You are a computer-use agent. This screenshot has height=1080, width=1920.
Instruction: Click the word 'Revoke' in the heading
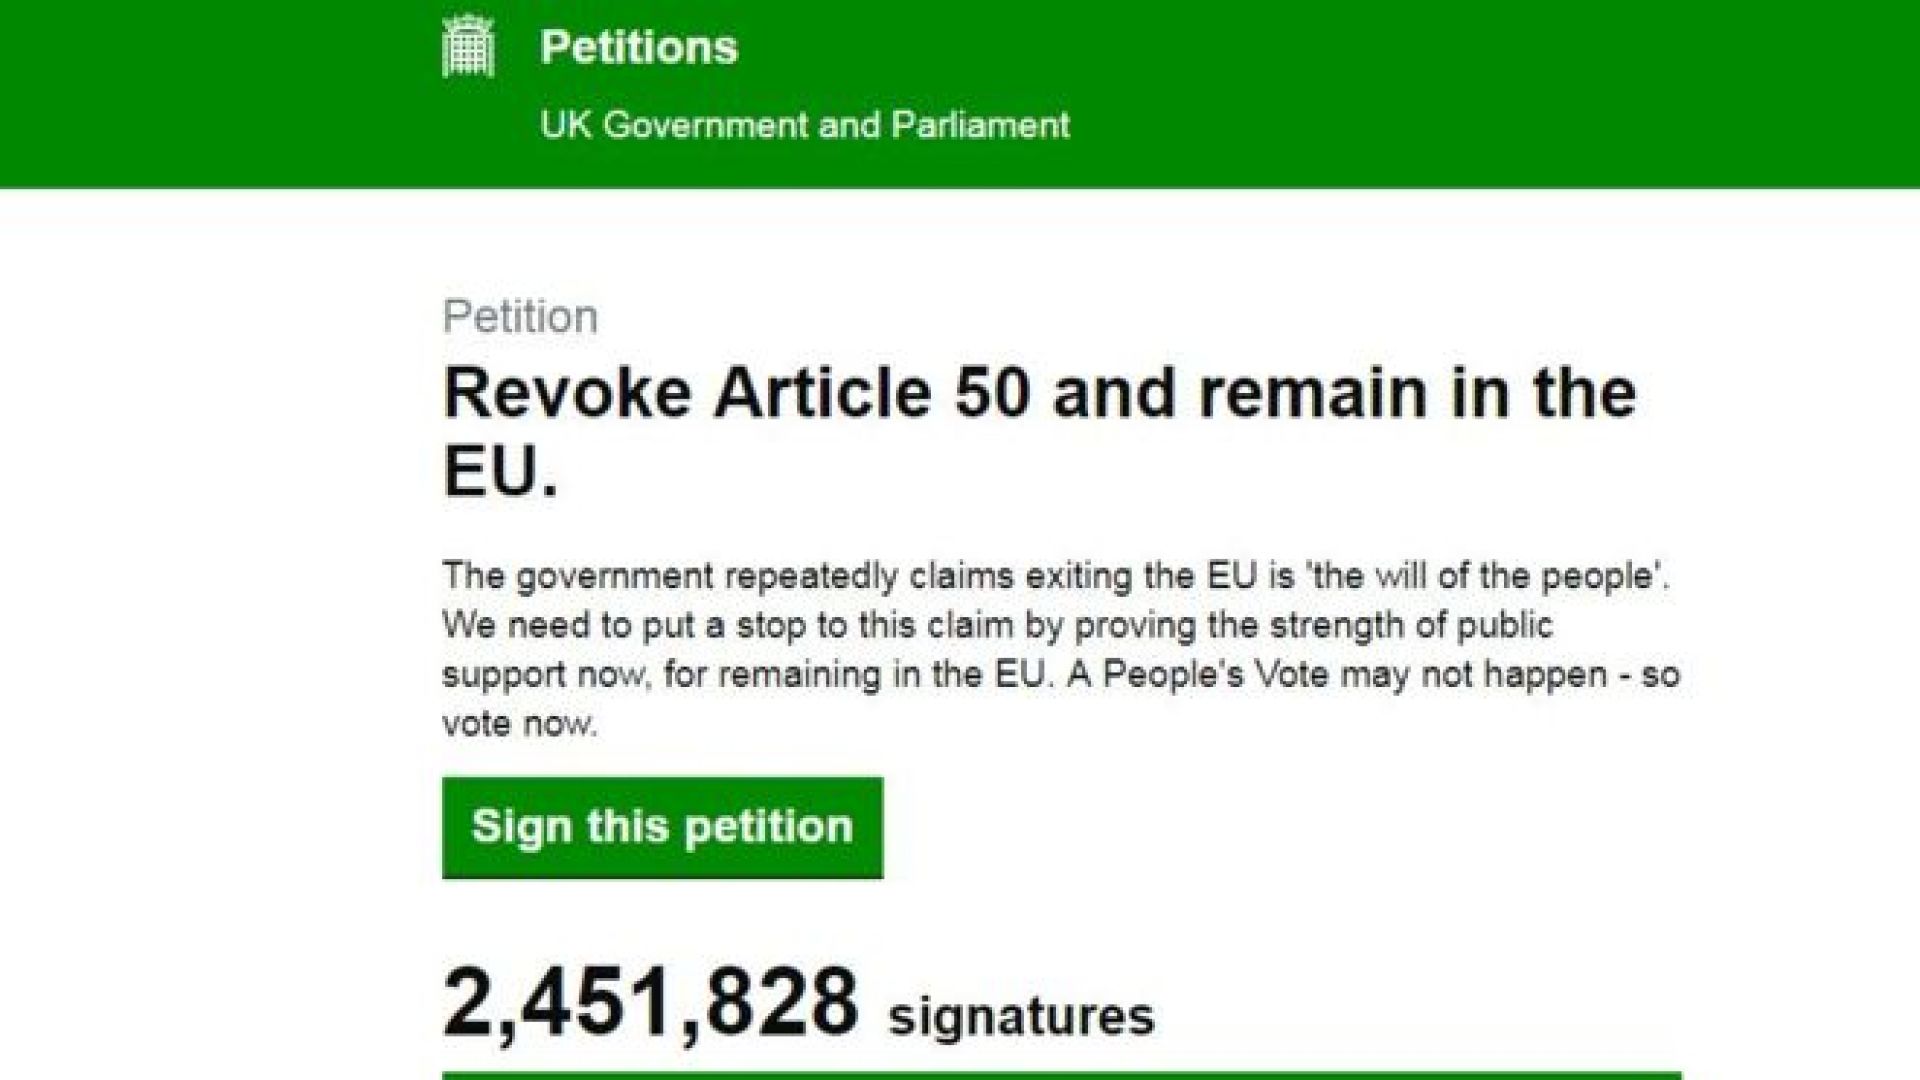tap(567, 393)
